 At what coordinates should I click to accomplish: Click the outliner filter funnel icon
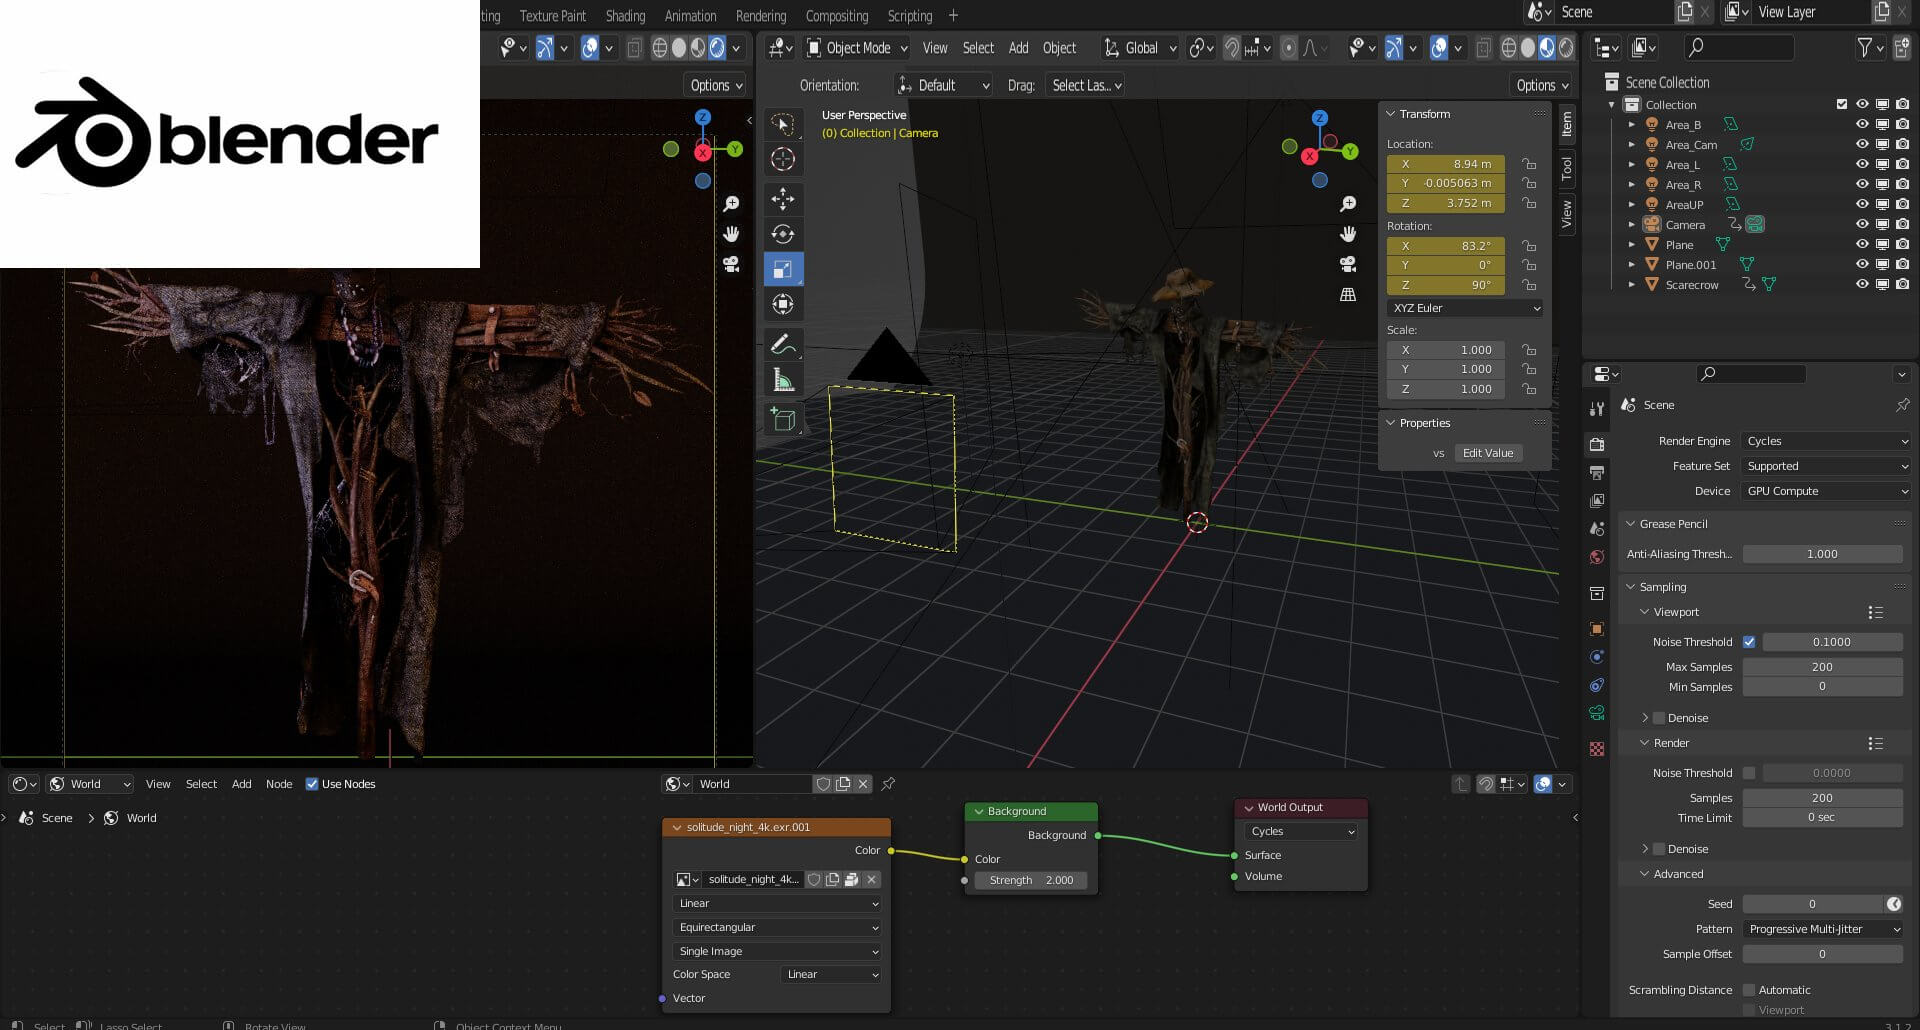[1864, 47]
